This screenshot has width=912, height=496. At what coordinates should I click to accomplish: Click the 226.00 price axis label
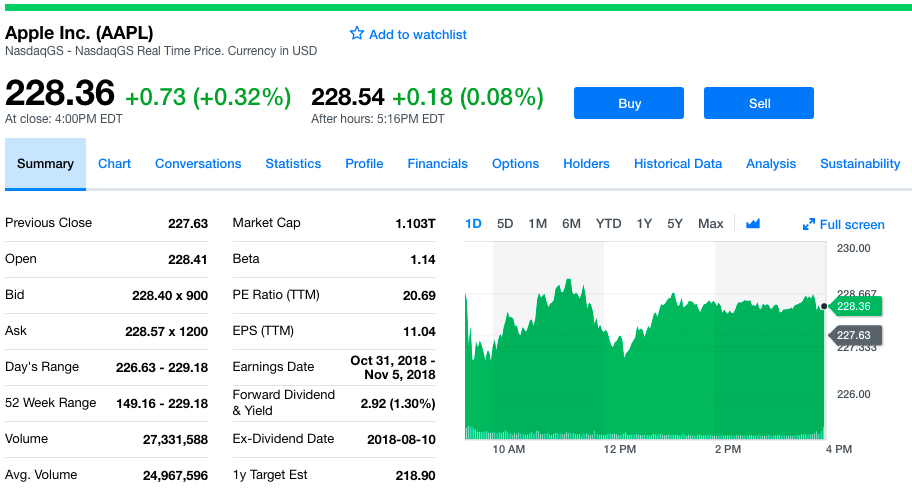pos(853,394)
